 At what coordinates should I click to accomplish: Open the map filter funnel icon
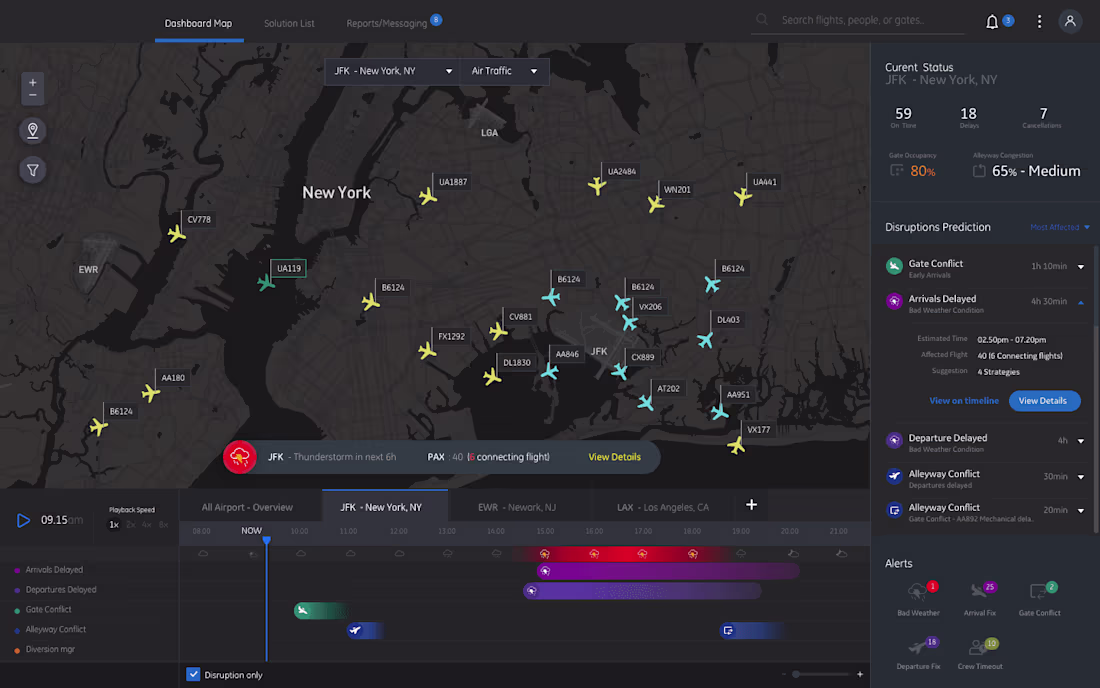[x=32, y=170]
